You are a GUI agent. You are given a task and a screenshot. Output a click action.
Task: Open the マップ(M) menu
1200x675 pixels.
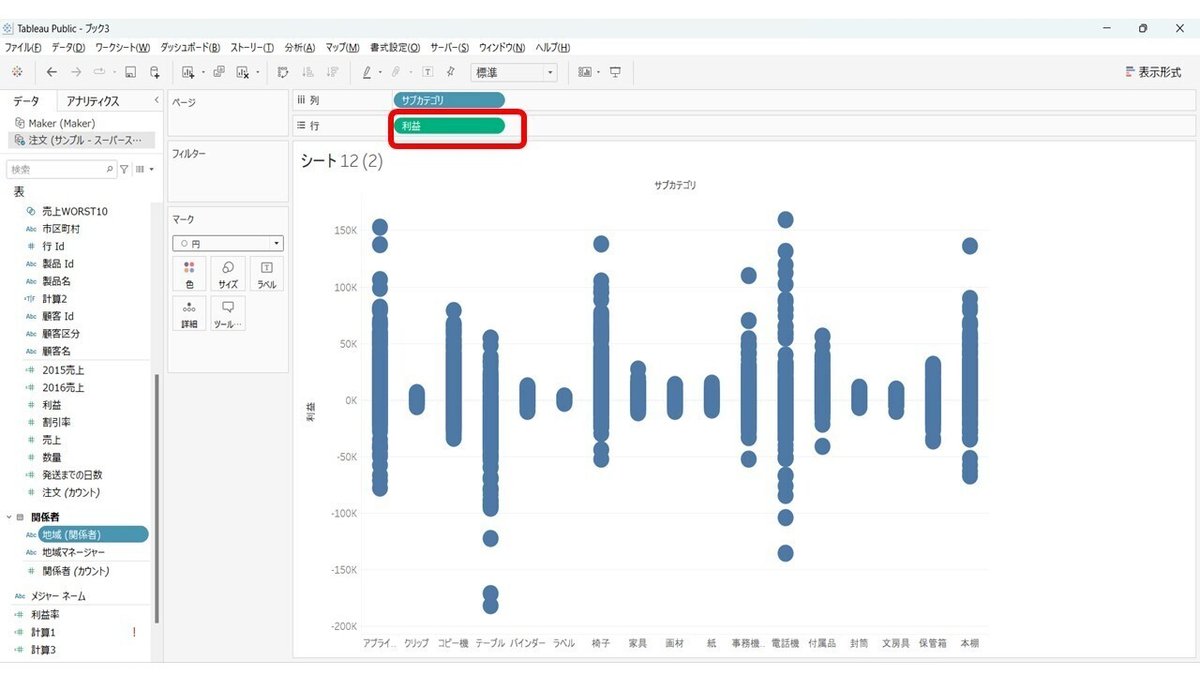tap(343, 48)
